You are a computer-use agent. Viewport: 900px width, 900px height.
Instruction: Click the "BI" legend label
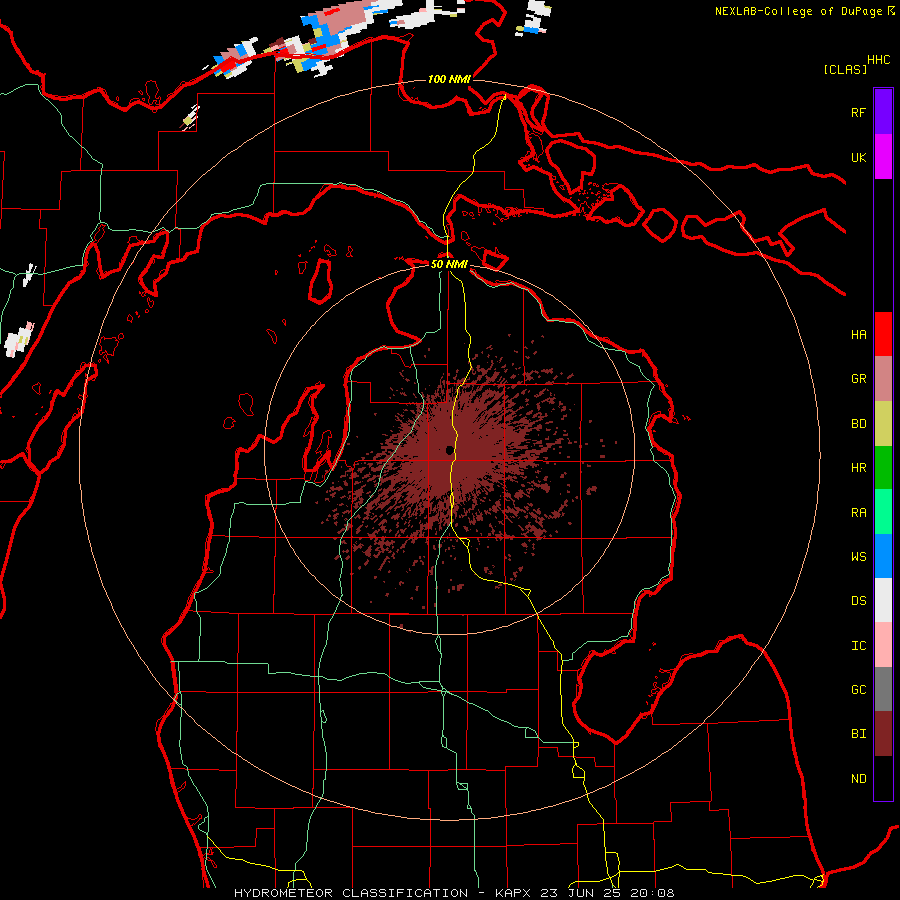[858, 734]
